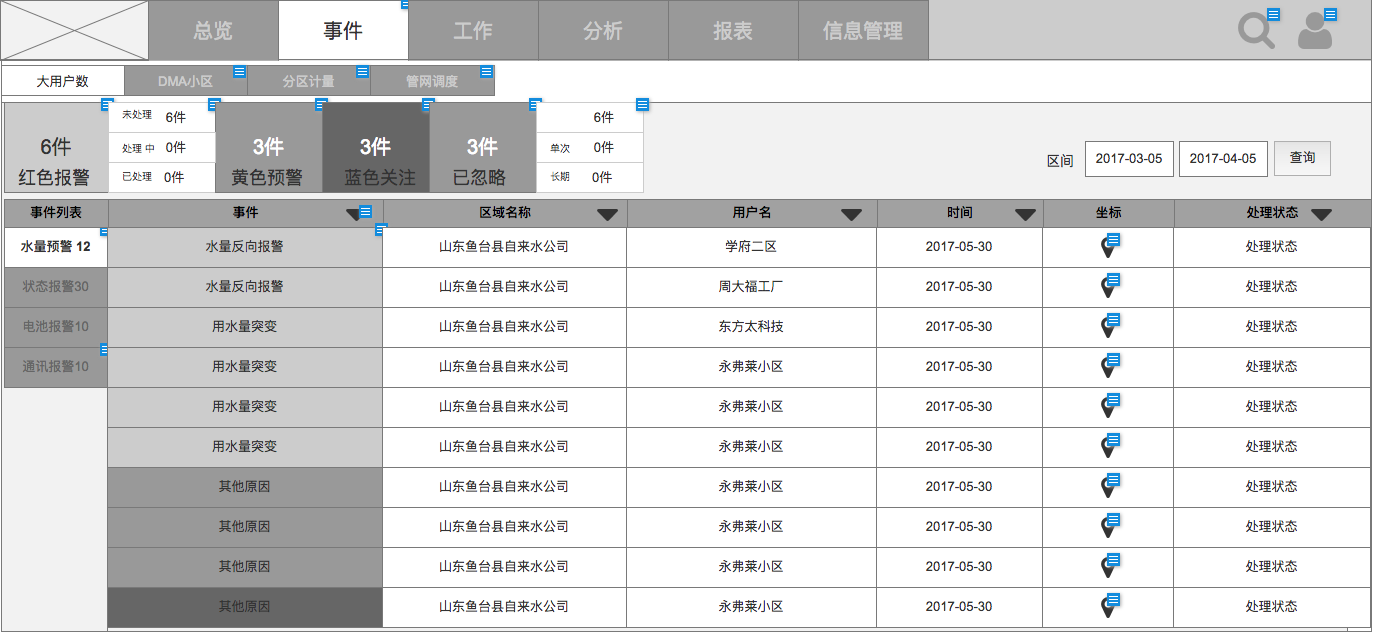Select the DMA/小区 sub-tab
1378x642 pixels.
pos(185,81)
